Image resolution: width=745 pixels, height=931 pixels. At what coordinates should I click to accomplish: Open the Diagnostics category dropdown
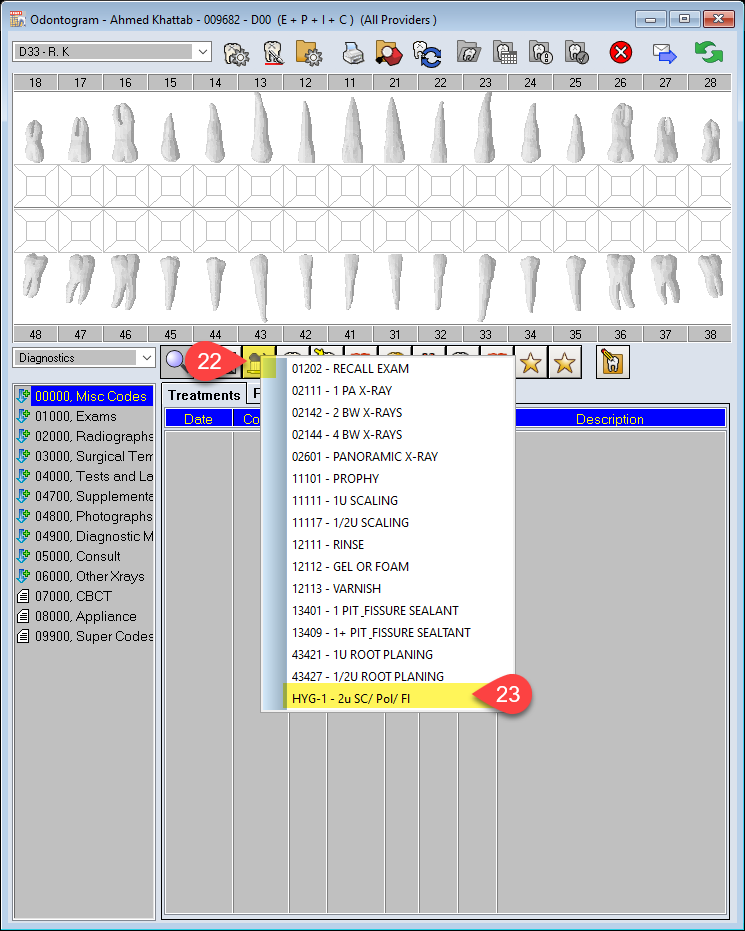(x=84, y=358)
